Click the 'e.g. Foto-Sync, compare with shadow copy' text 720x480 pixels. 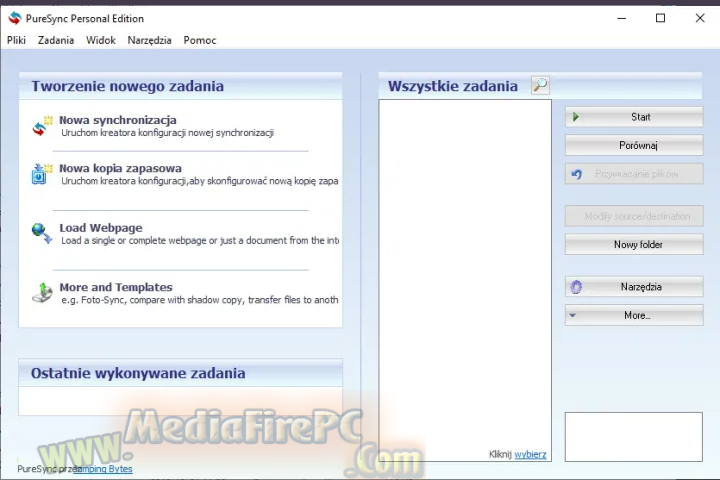pos(200,300)
